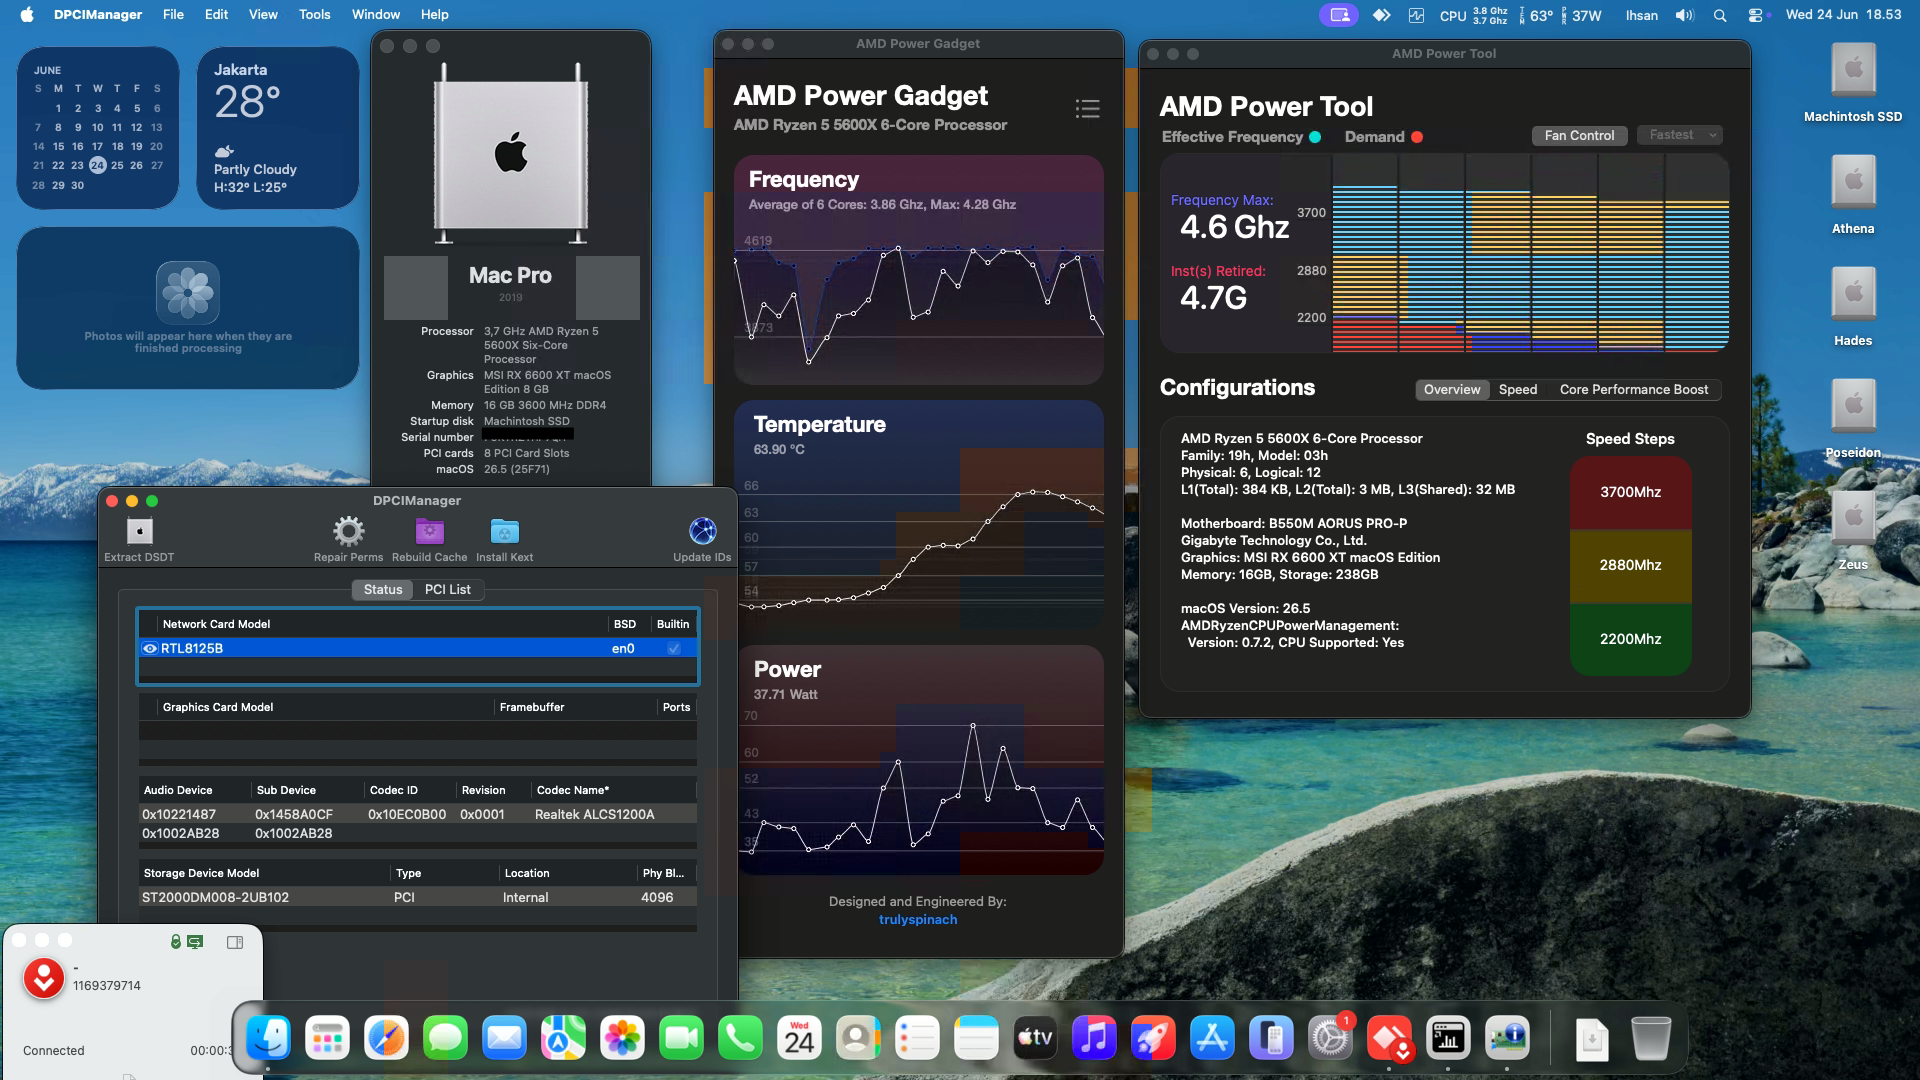Open Core Performance Boost tab
The height and width of the screenshot is (1080, 1920).
pos(1634,390)
